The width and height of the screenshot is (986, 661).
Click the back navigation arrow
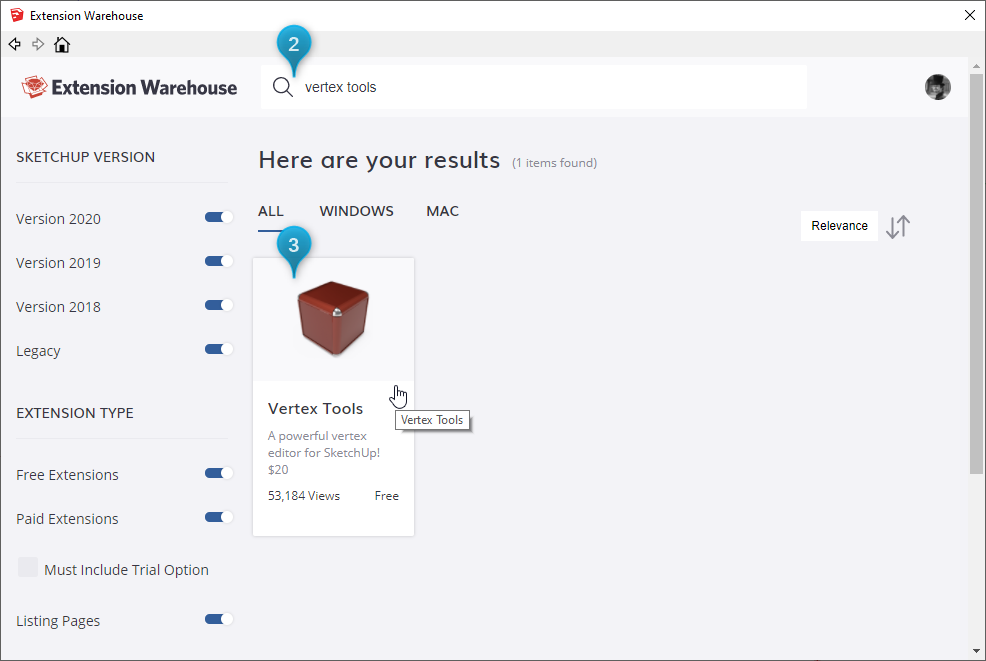[x=14, y=44]
